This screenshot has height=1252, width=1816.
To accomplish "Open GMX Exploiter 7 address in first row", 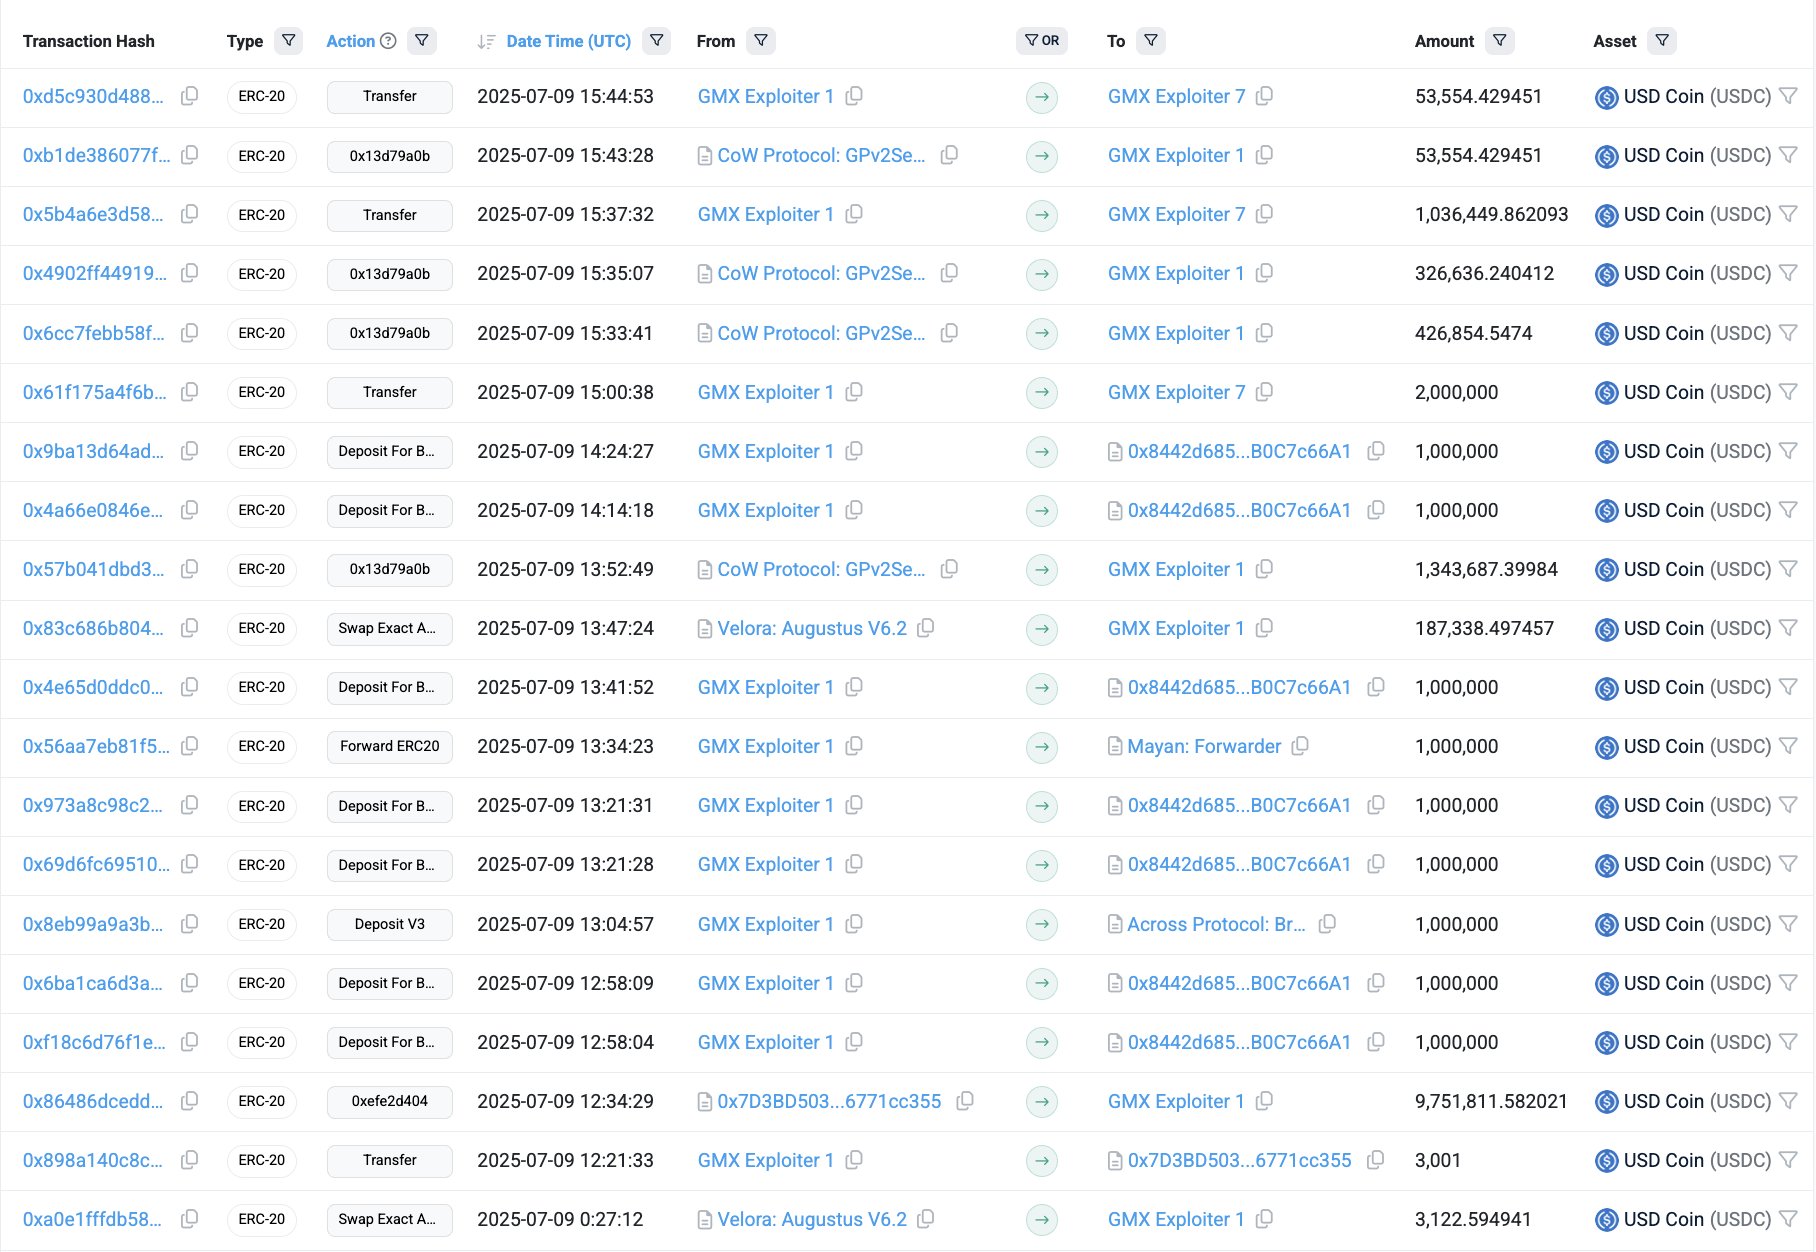I will (1176, 96).
